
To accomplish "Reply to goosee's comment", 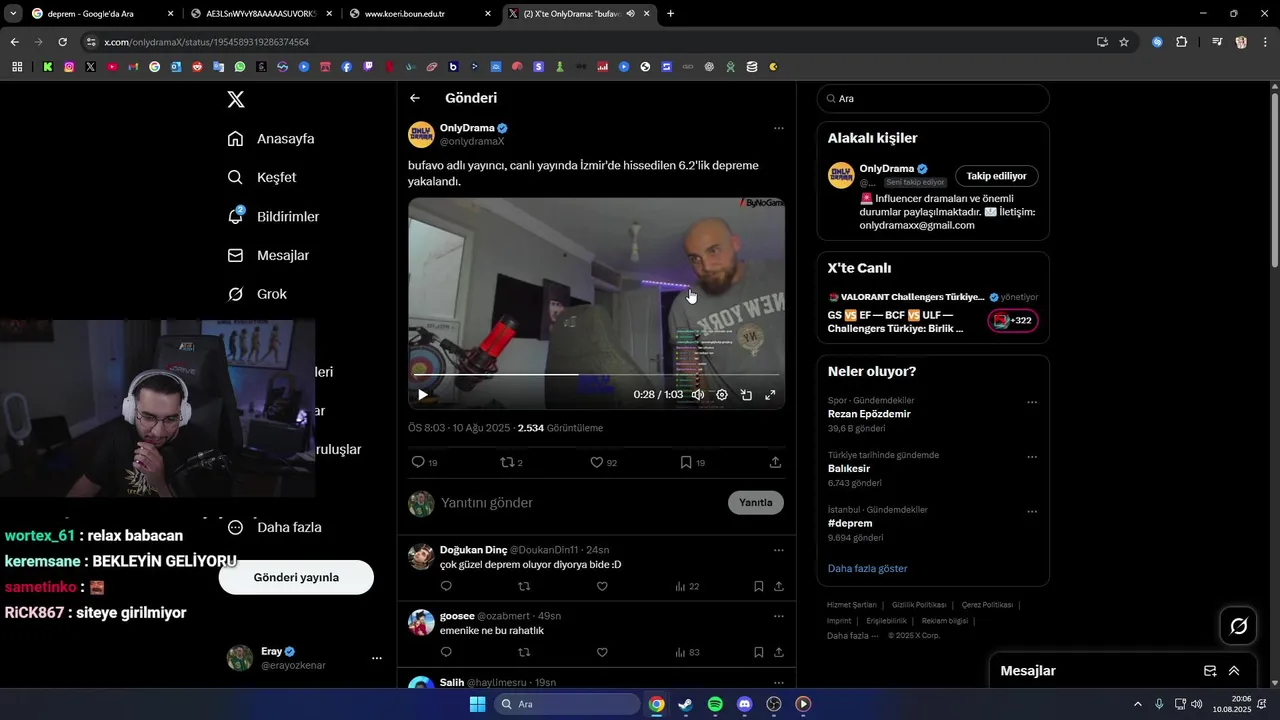I will [x=446, y=652].
